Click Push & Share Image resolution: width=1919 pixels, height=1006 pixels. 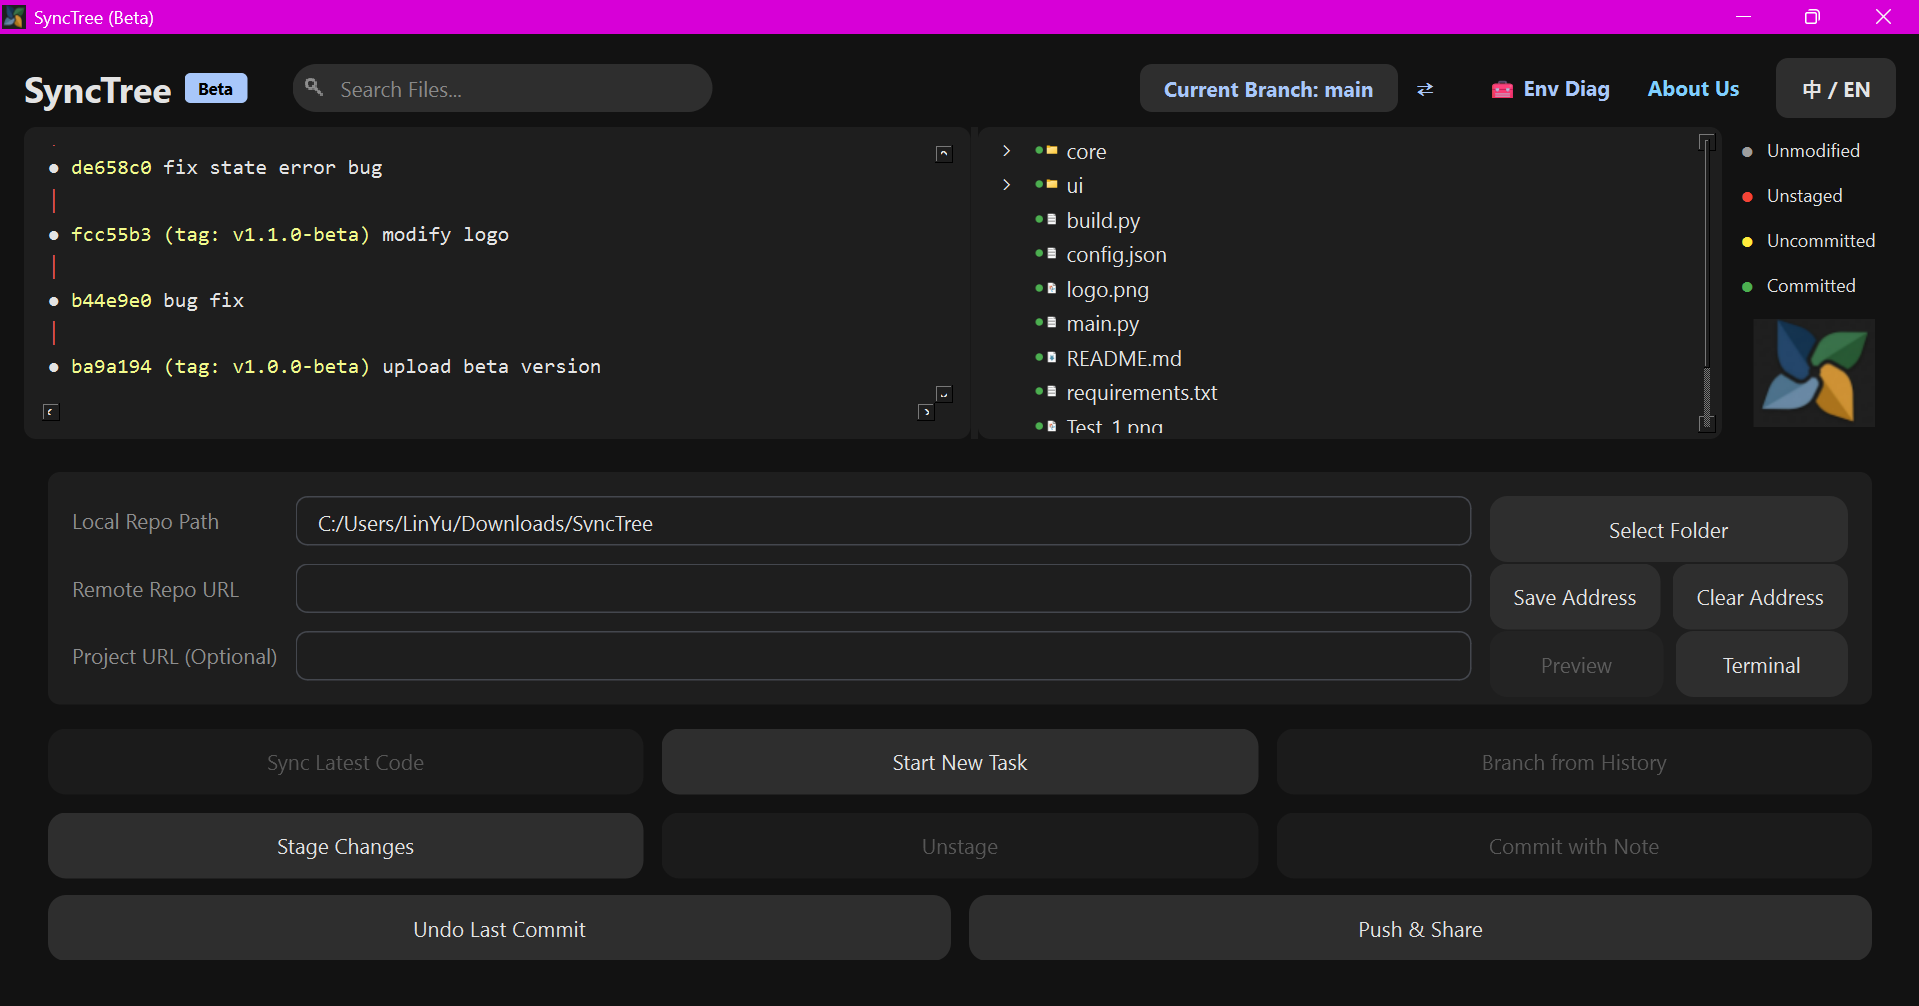pos(1420,929)
